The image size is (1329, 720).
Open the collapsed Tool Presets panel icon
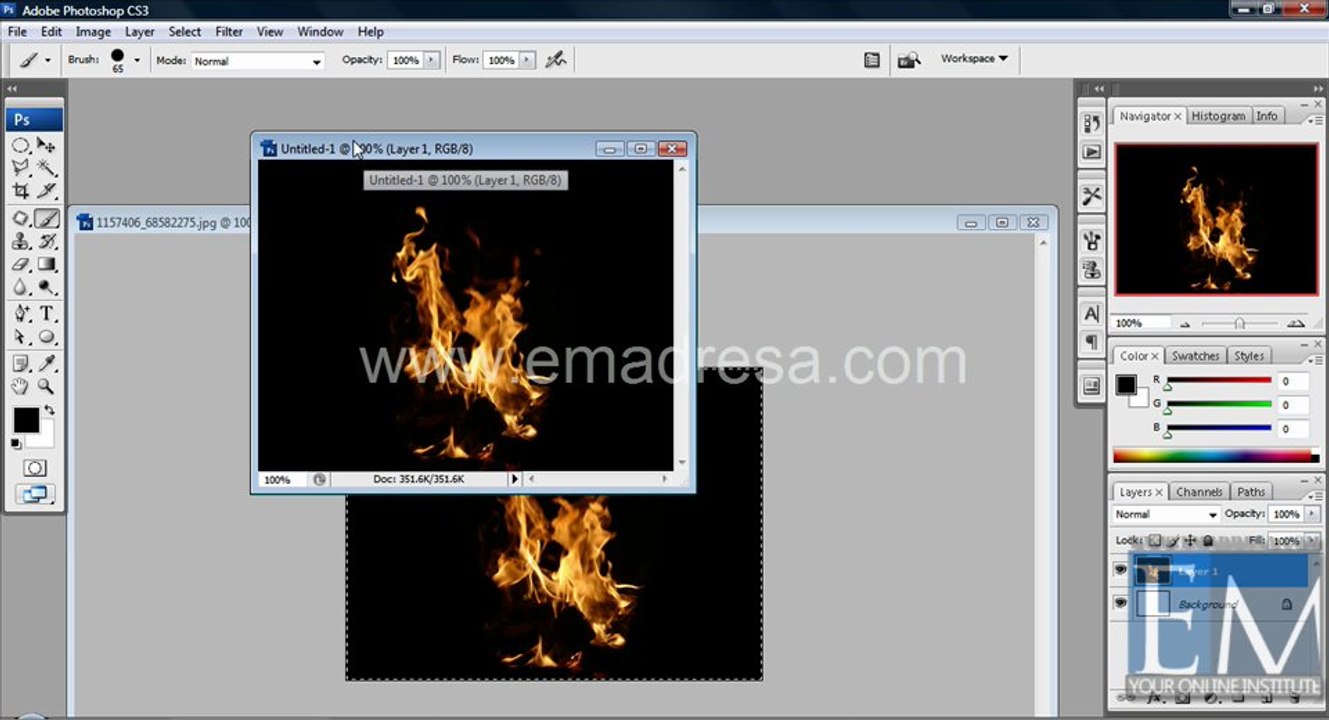tap(1091, 196)
